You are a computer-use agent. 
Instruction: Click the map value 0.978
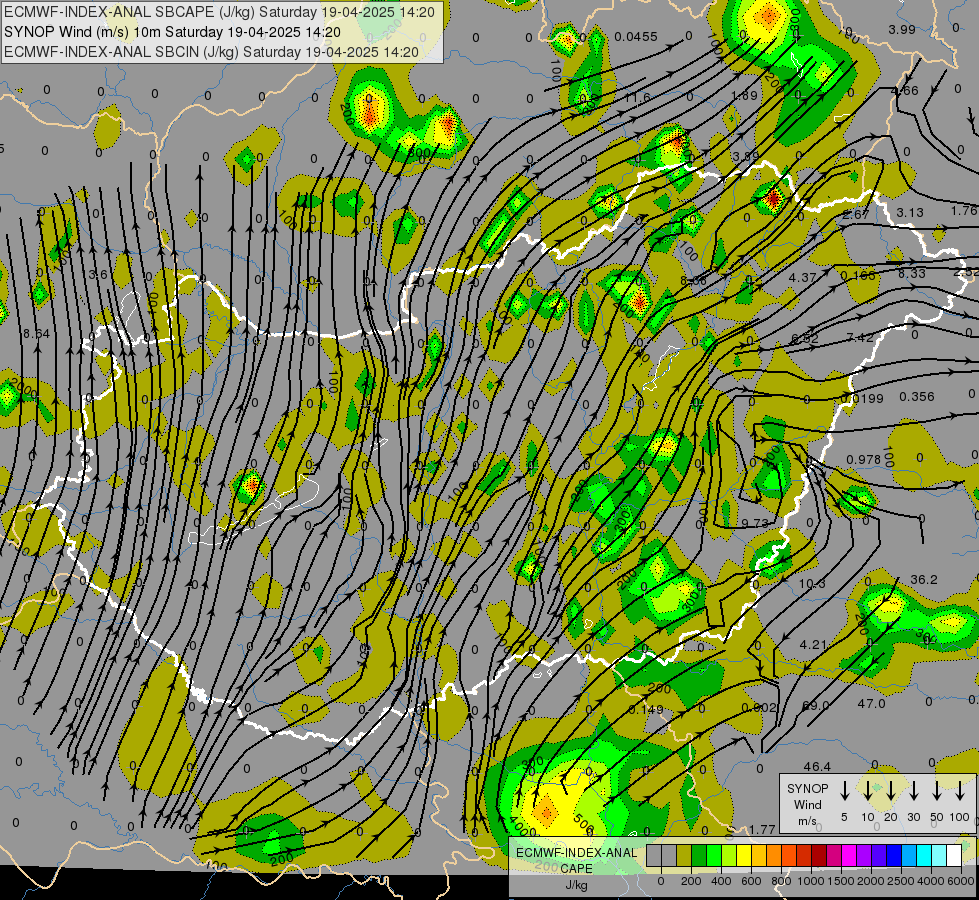coord(863,460)
